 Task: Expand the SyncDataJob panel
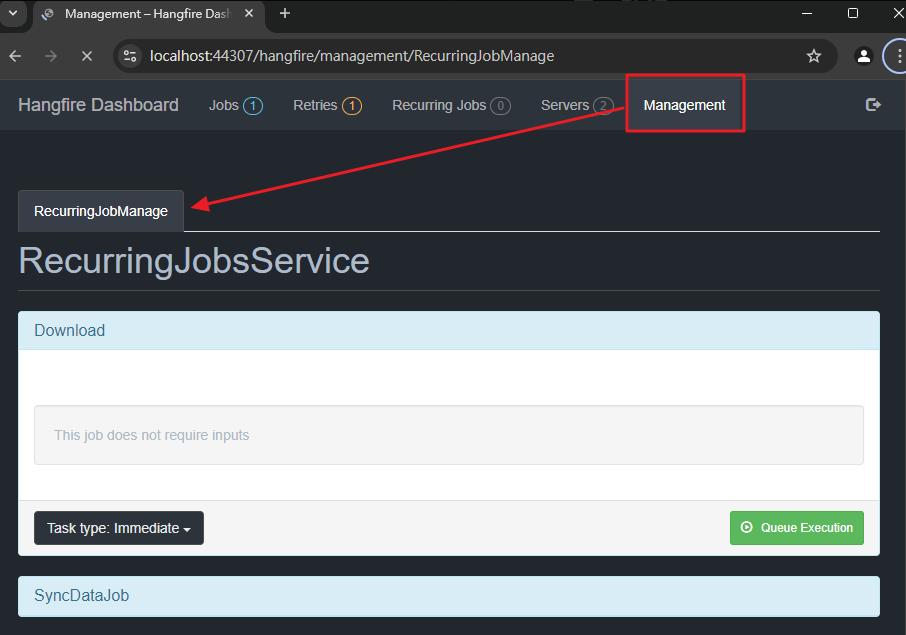[x=449, y=596]
